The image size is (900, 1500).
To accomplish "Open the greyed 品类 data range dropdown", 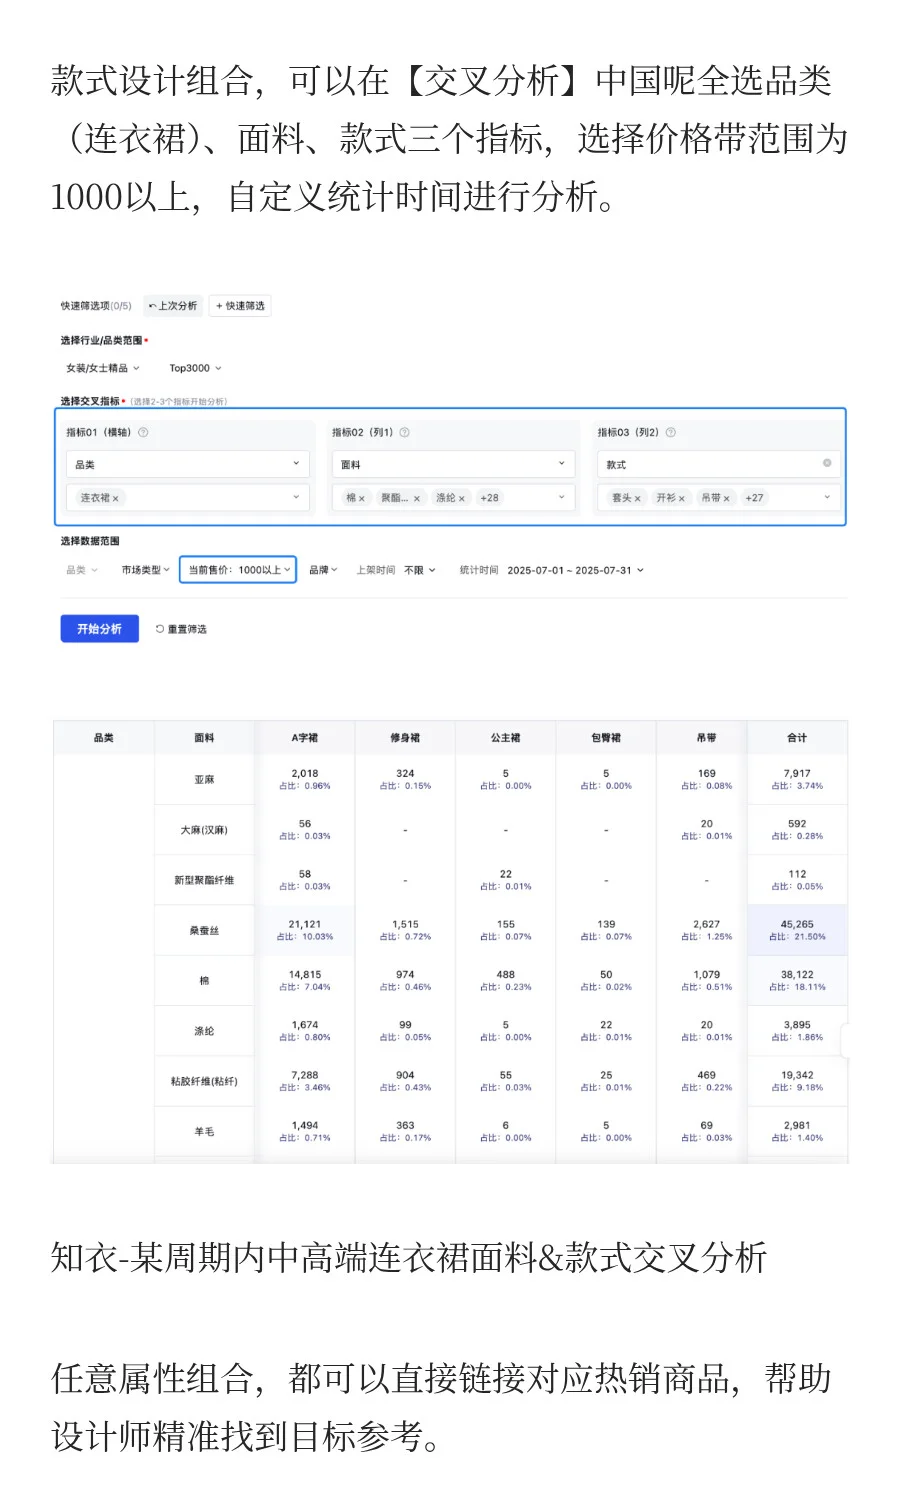I will 82,570.
